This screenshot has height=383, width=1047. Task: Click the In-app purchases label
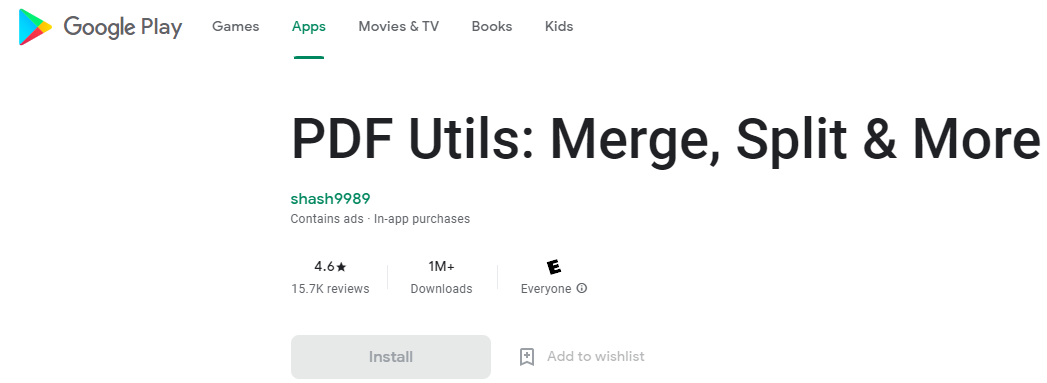422,219
